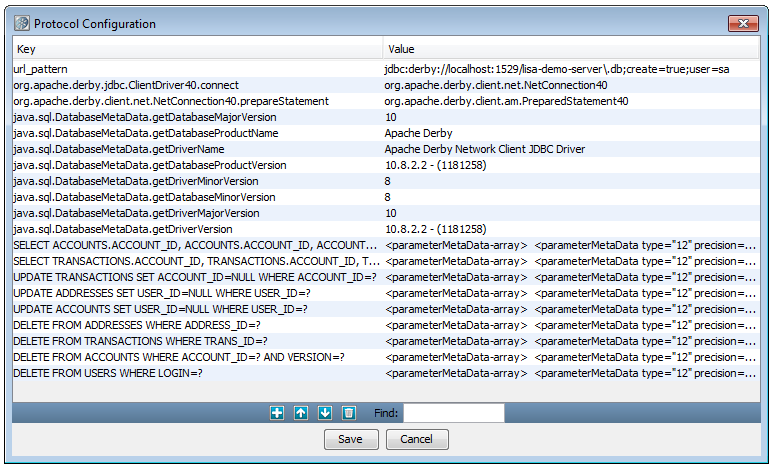775x470 pixels.
Task: Click the Value column header
Action: [571, 49]
